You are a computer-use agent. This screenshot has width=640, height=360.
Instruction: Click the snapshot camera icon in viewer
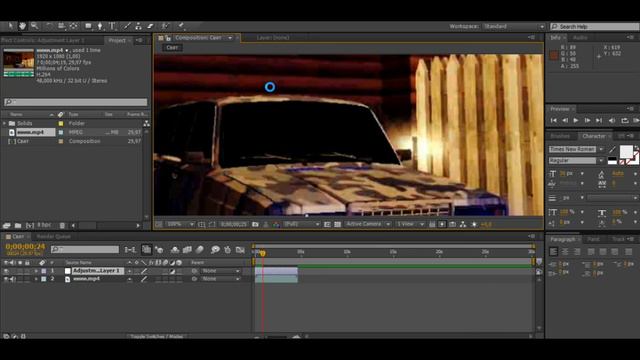[x=255, y=224]
